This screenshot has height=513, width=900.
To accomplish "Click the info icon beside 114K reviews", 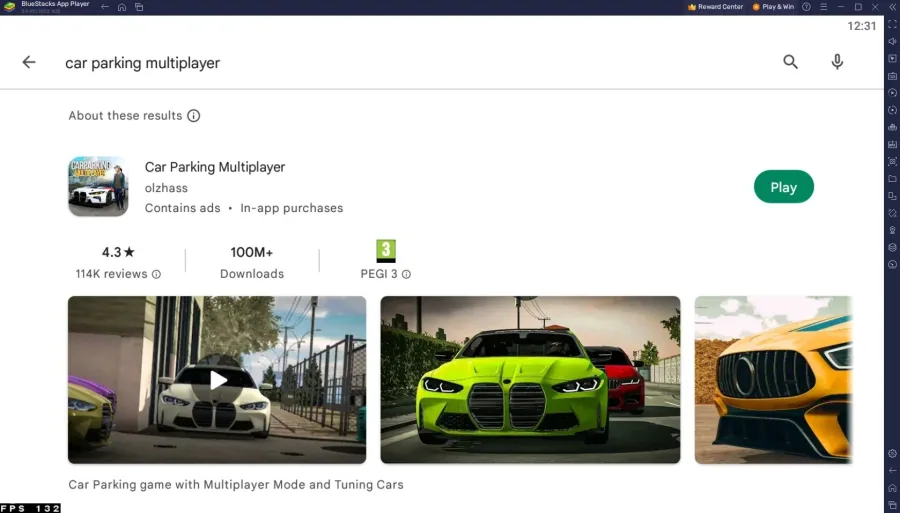I will click(x=156, y=274).
